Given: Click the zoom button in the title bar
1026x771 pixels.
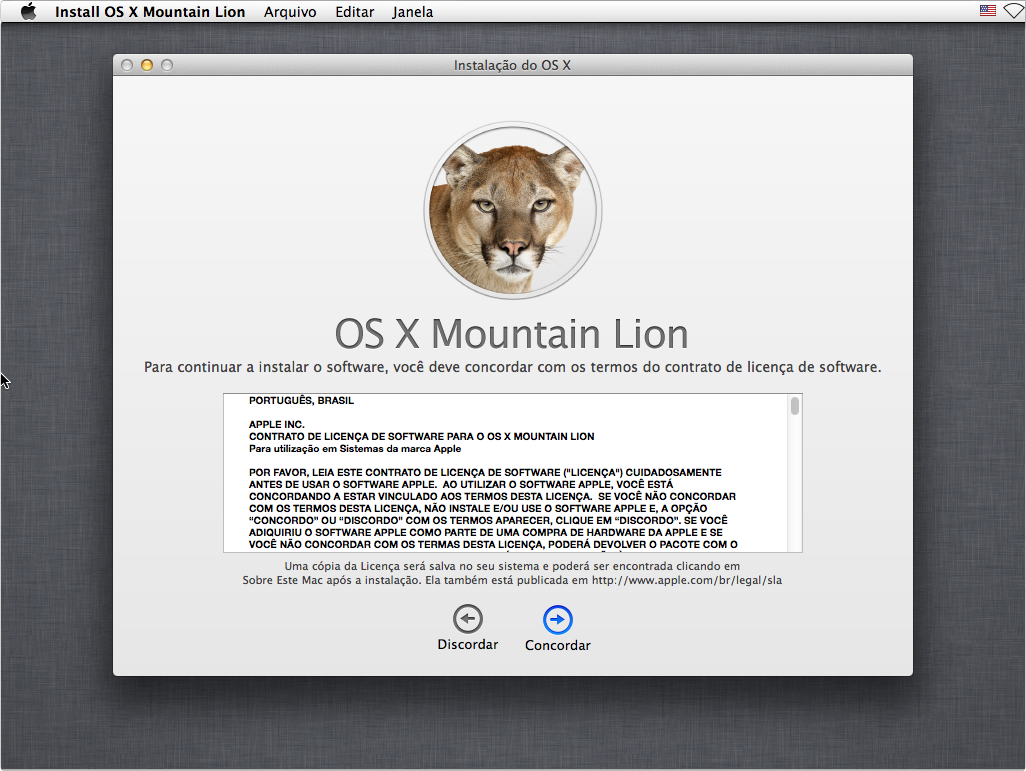Looking at the screenshot, I should pyautogui.click(x=167, y=66).
